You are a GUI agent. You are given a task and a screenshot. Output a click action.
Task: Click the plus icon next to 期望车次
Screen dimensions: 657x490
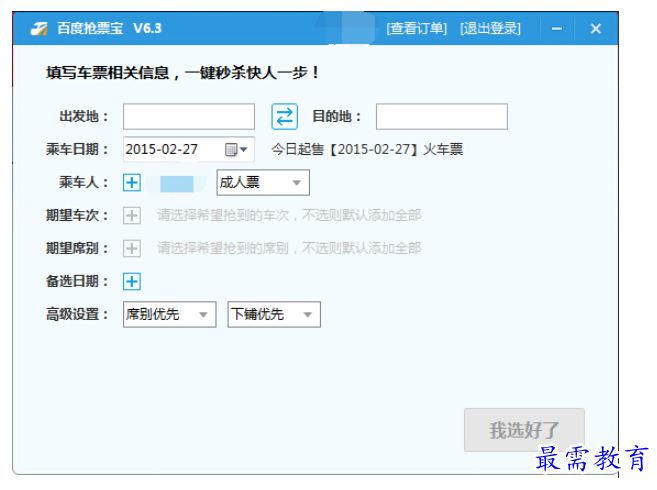(132, 215)
